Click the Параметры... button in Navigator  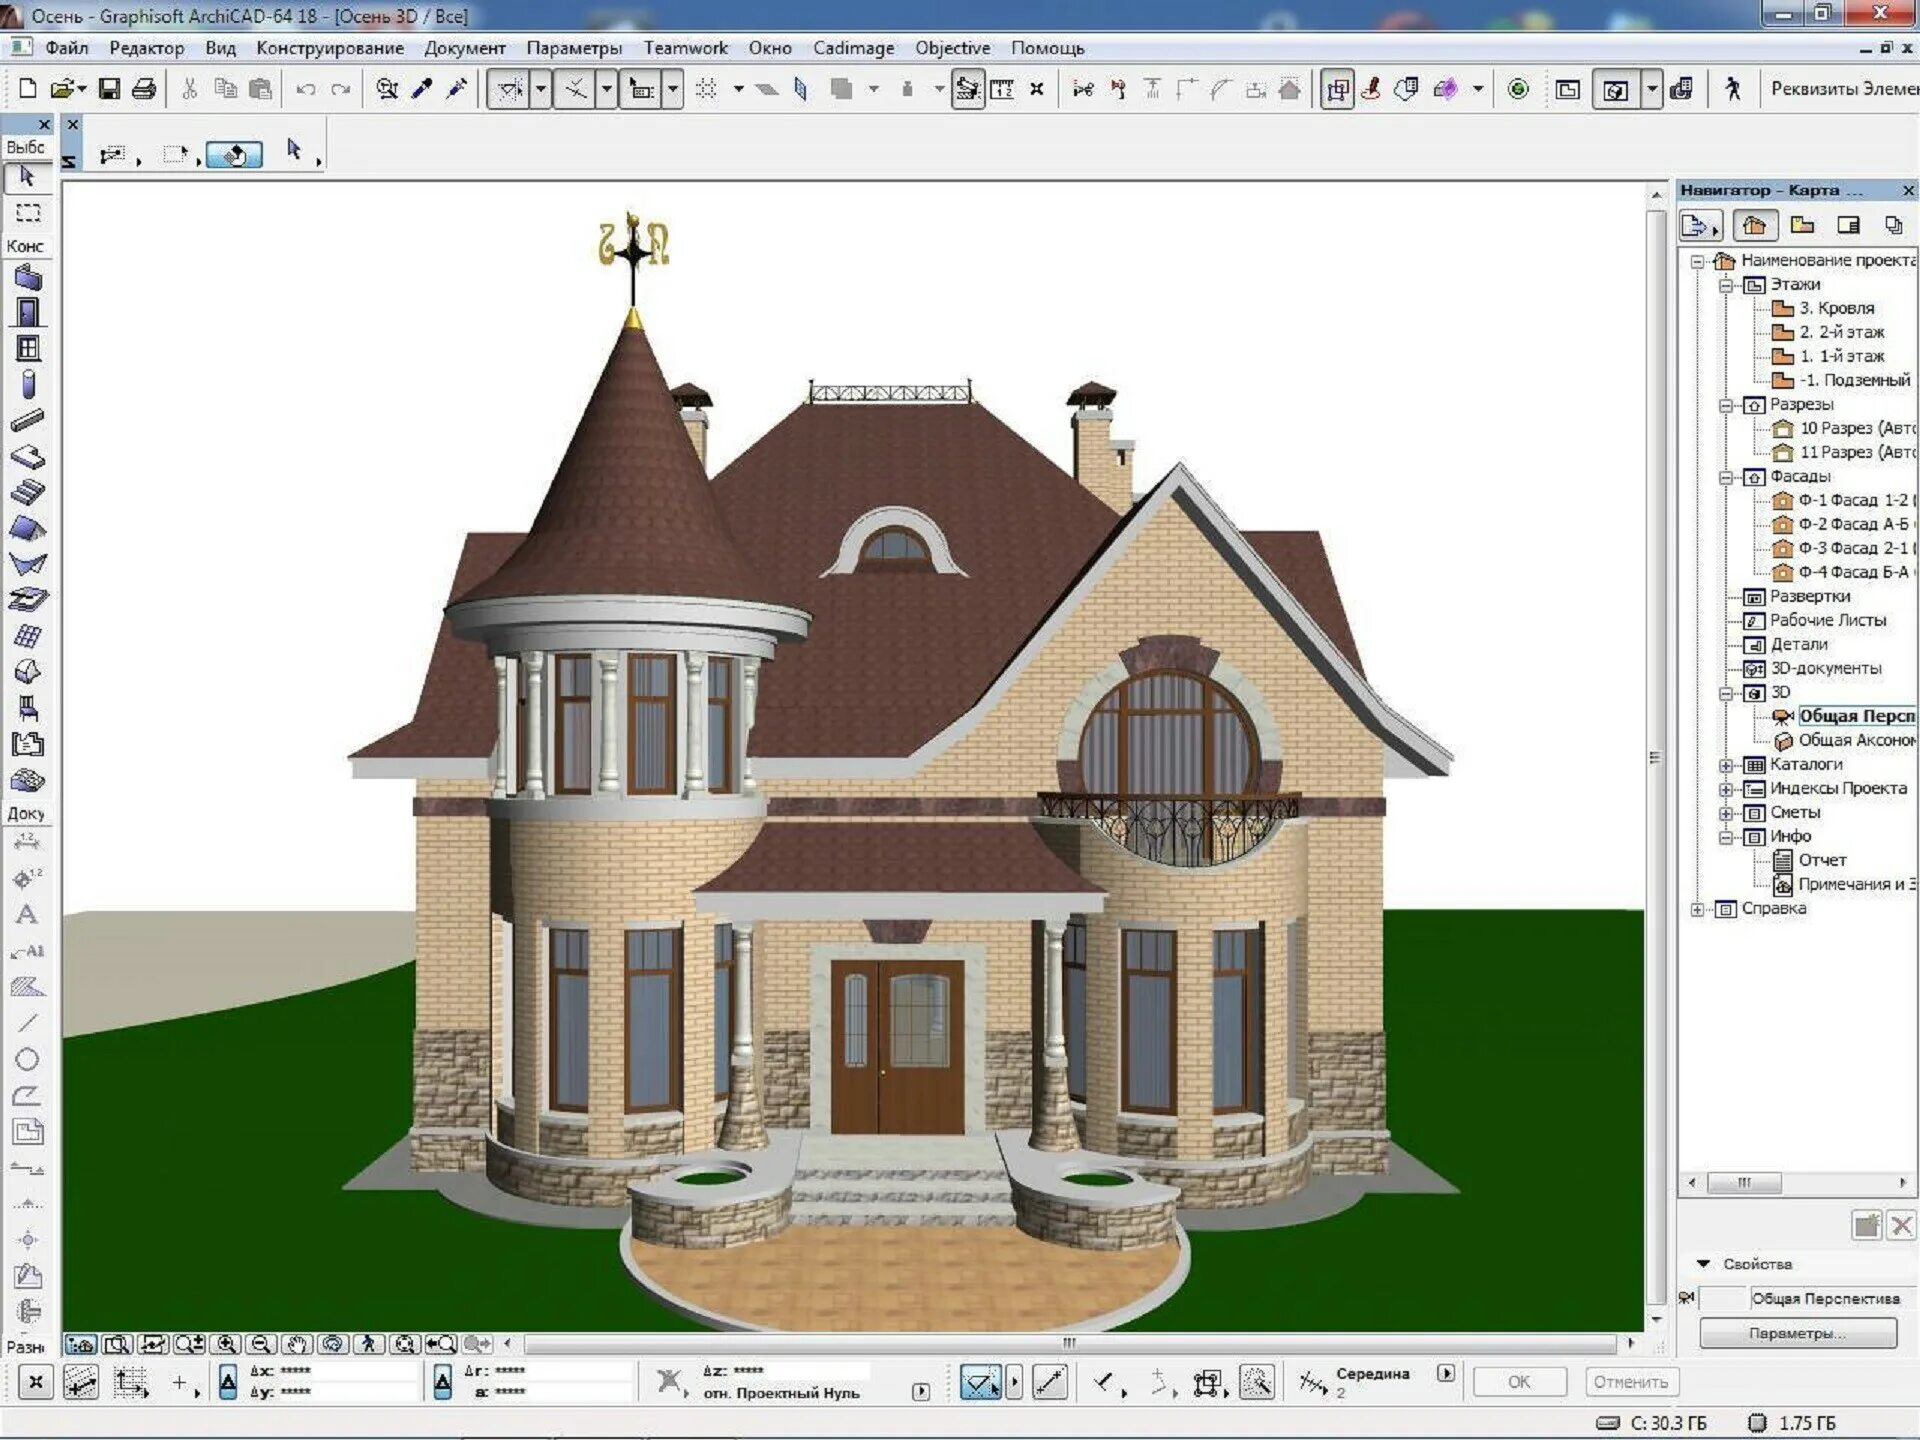click(1797, 1333)
